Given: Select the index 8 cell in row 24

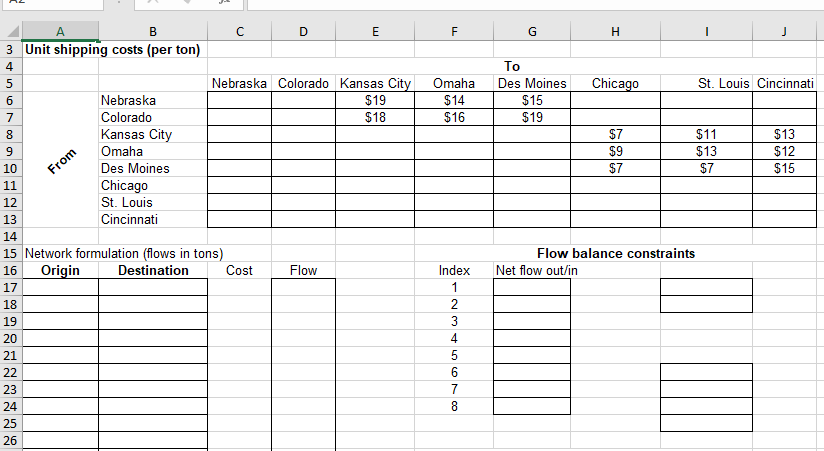Looking at the screenshot, I should click(x=454, y=406).
